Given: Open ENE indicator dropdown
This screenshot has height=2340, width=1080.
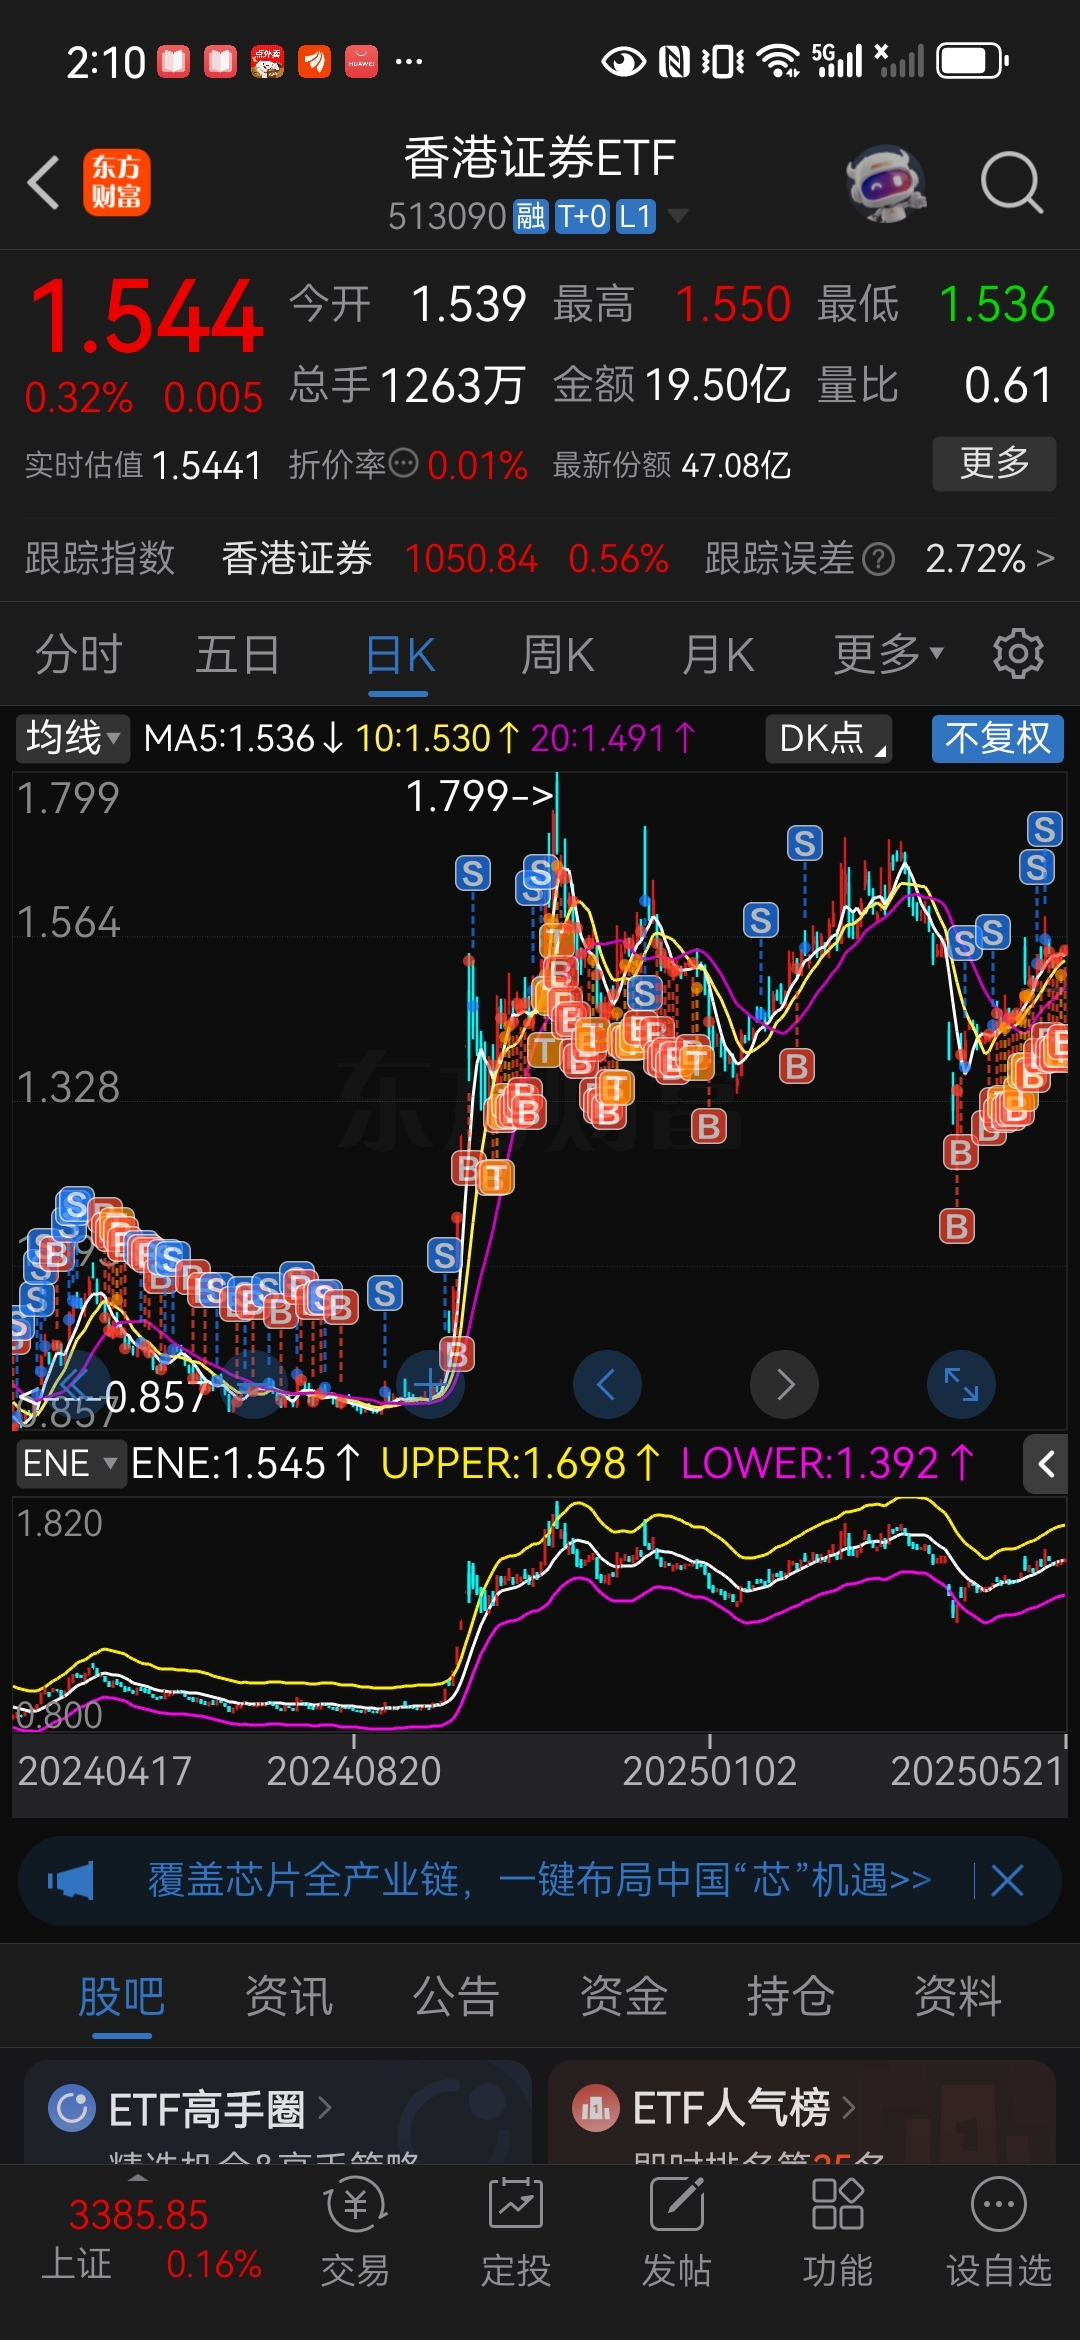Looking at the screenshot, I should coord(70,1464).
